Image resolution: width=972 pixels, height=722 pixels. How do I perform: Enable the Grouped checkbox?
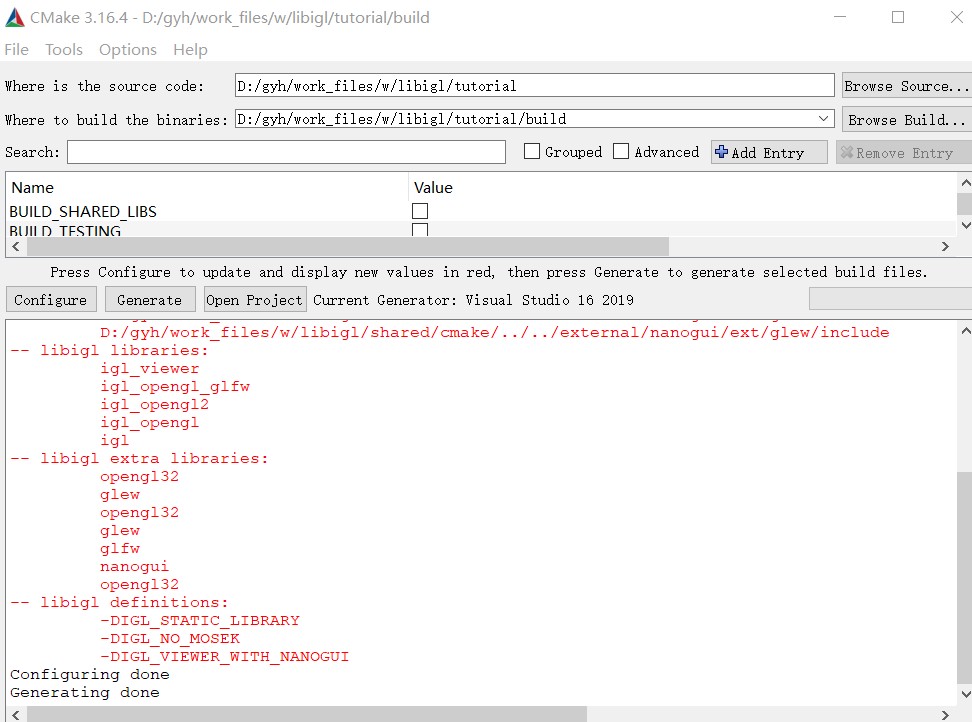point(534,152)
